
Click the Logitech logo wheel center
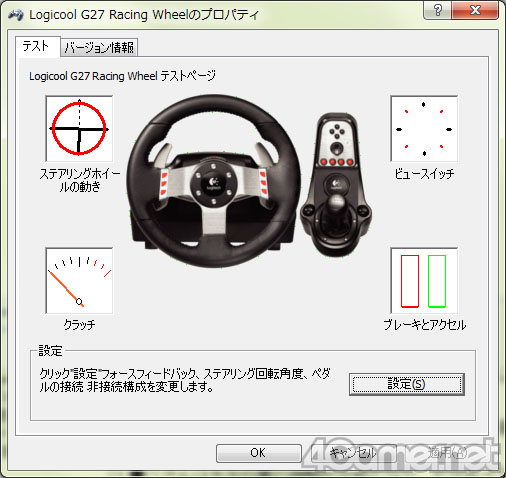[x=213, y=184]
